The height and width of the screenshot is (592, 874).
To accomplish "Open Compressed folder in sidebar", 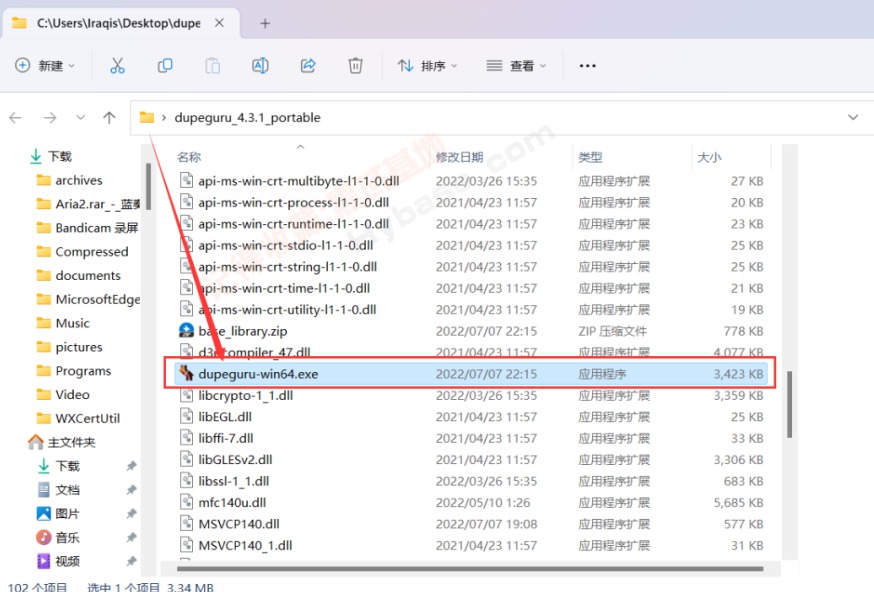I will [82, 251].
